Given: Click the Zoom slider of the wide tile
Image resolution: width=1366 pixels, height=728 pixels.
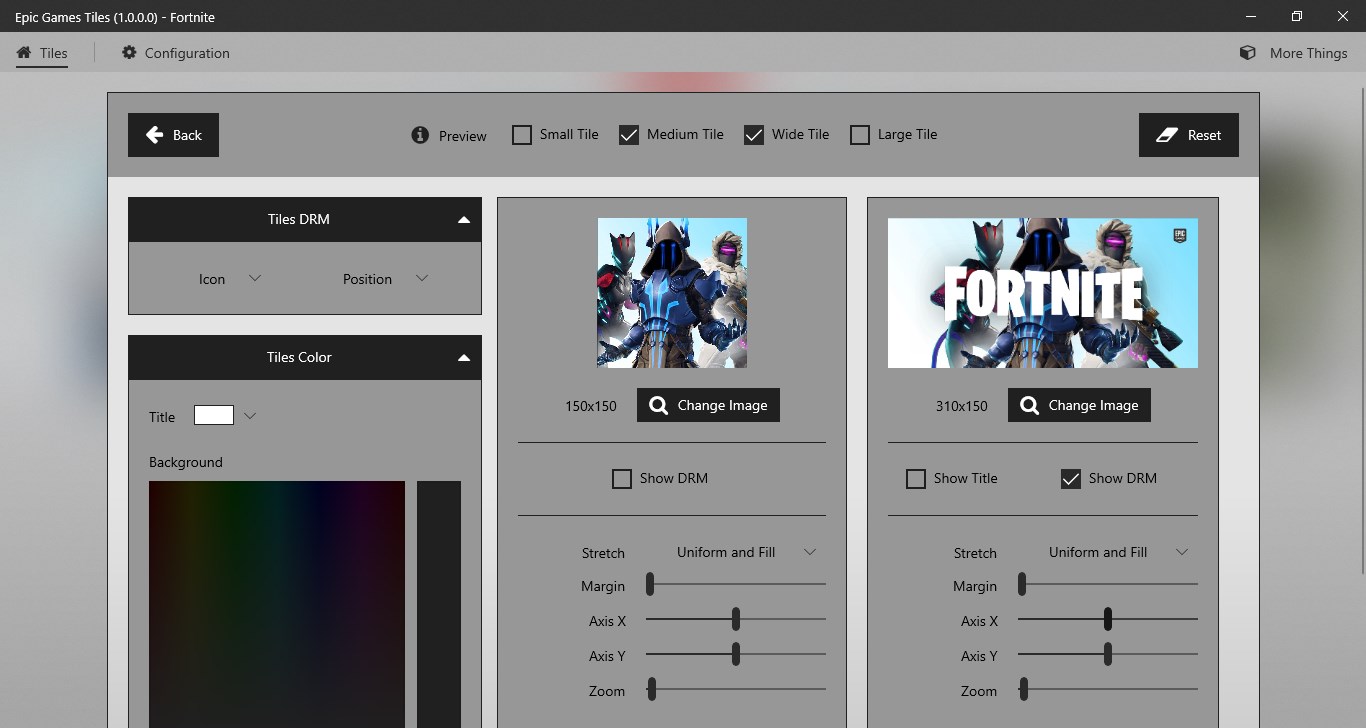Looking at the screenshot, I should tap(1108, 689).
